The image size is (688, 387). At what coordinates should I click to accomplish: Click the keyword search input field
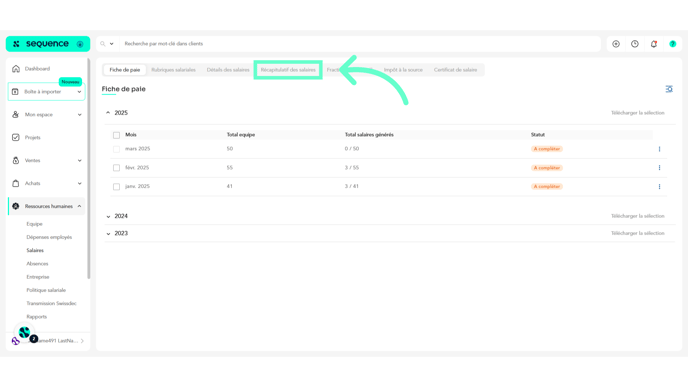(x=360, y=44)
